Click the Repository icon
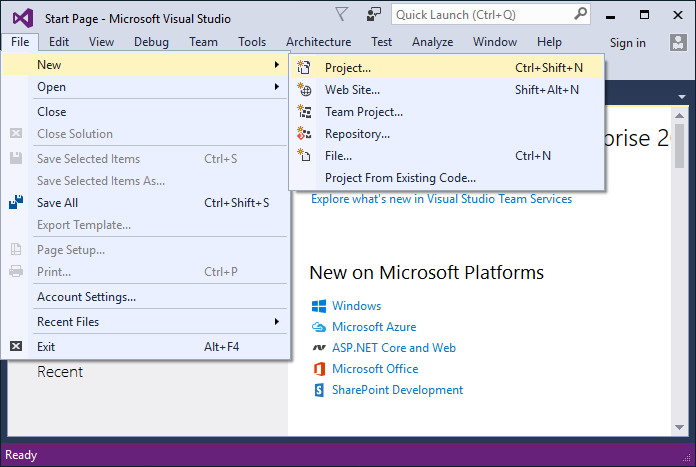This screenshot has height=467, width=696. 304,134
